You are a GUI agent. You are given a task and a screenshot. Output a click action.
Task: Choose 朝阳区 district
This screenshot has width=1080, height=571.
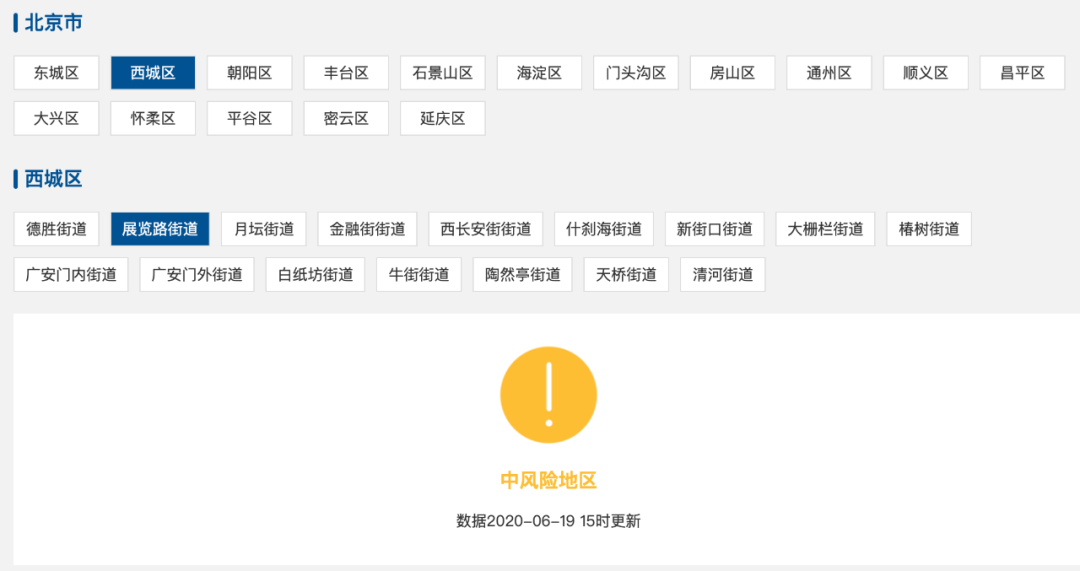pos(249,73)
